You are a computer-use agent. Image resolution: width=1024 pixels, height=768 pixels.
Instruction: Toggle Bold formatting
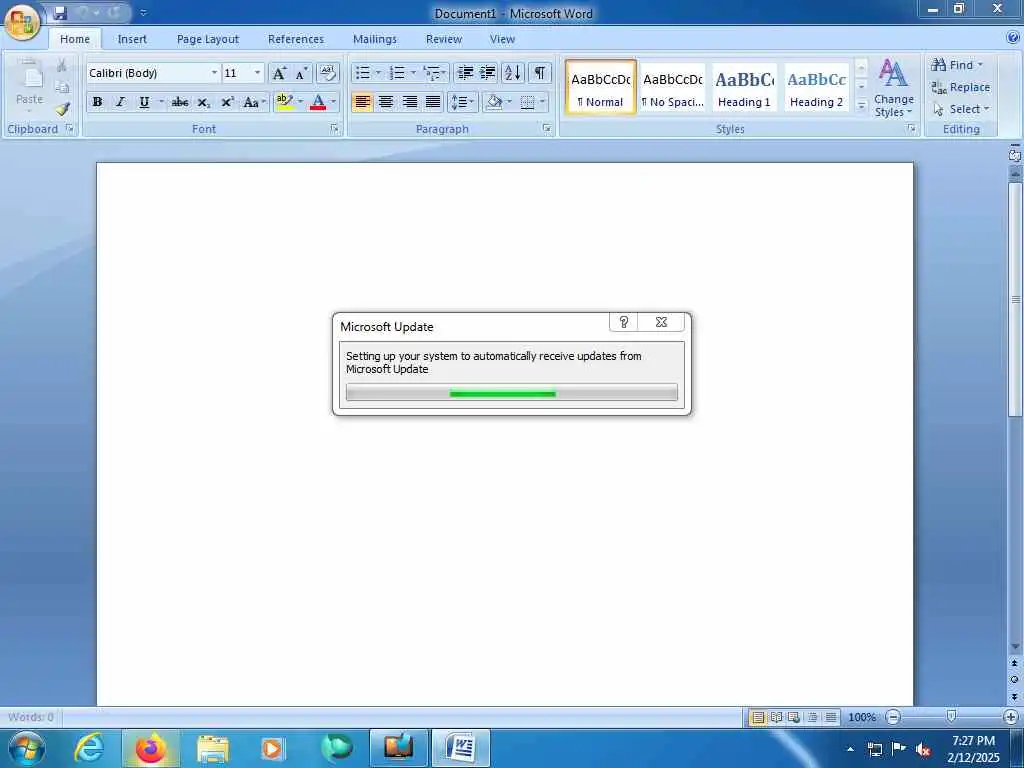(x=97, y=102)
